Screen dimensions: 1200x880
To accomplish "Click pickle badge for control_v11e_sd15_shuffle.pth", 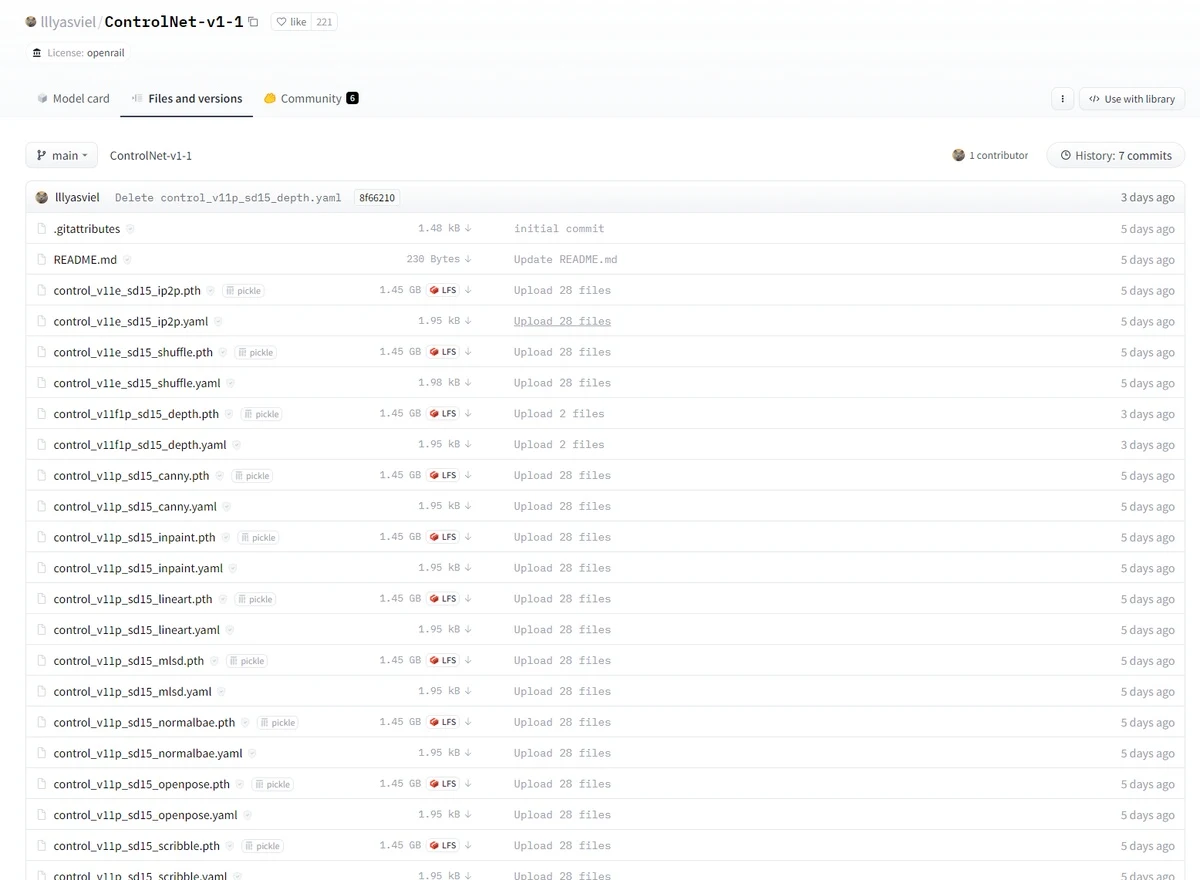I will click(256, 353).
